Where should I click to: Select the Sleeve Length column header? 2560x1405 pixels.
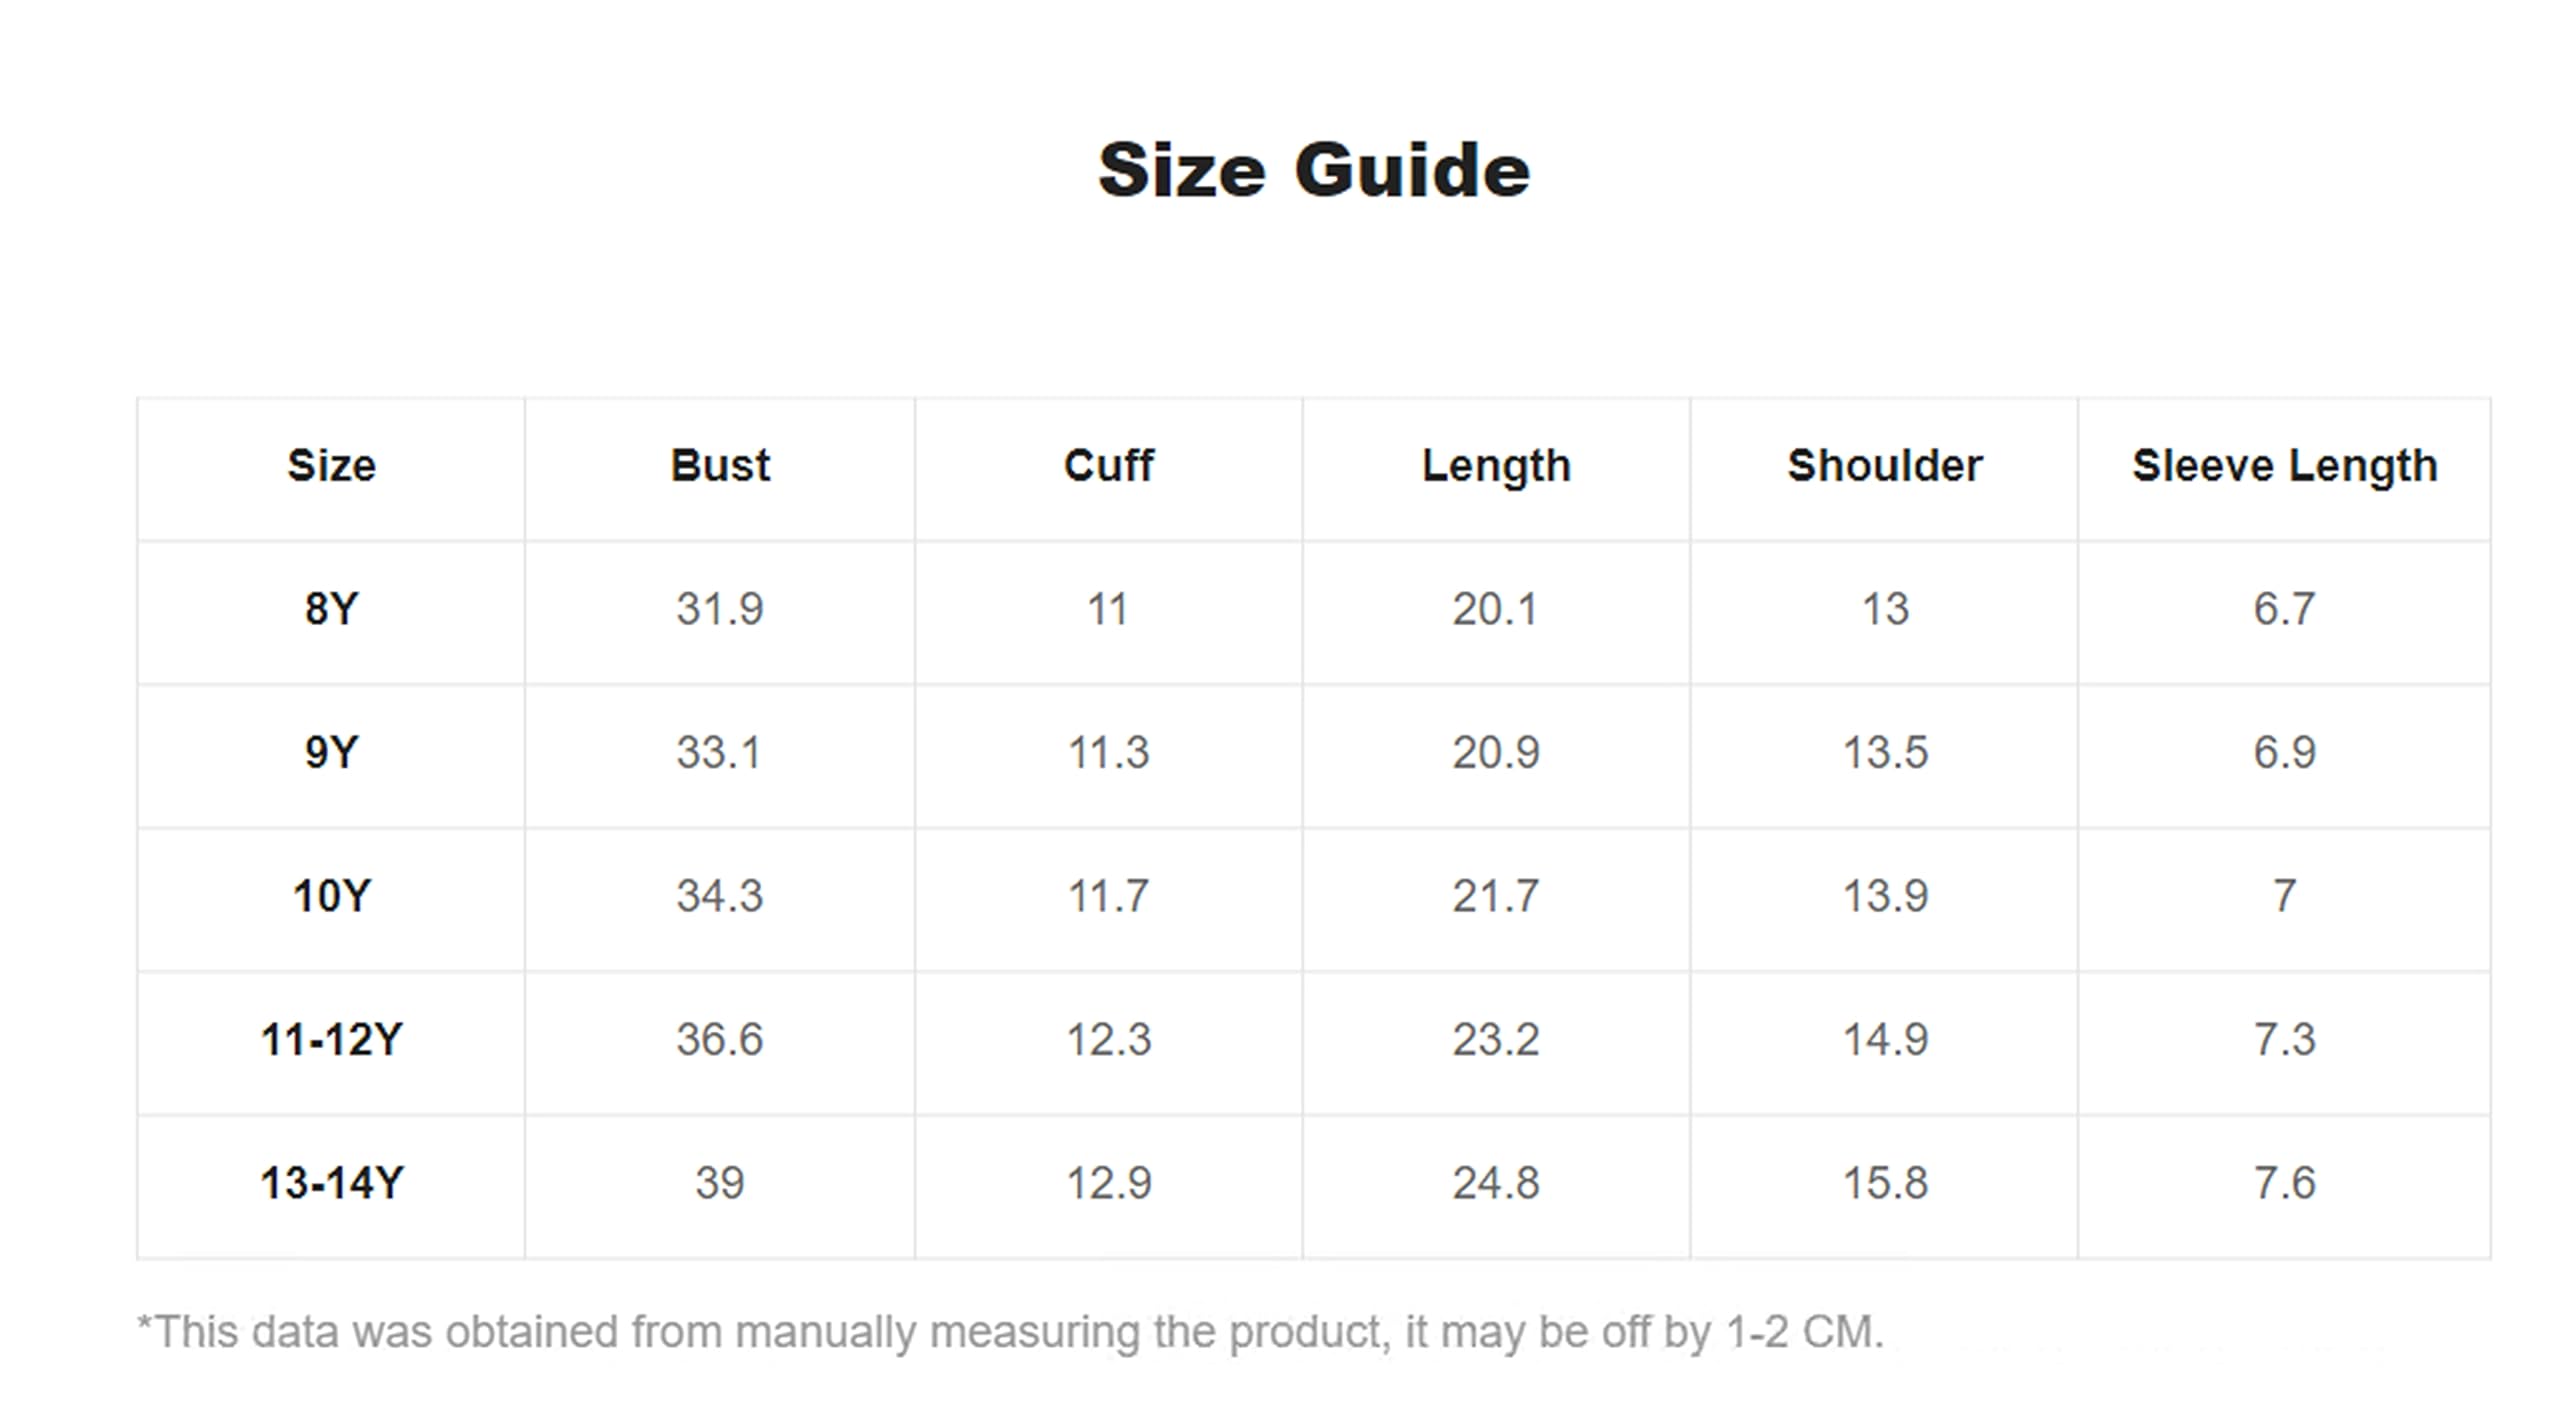[2284, 466]
